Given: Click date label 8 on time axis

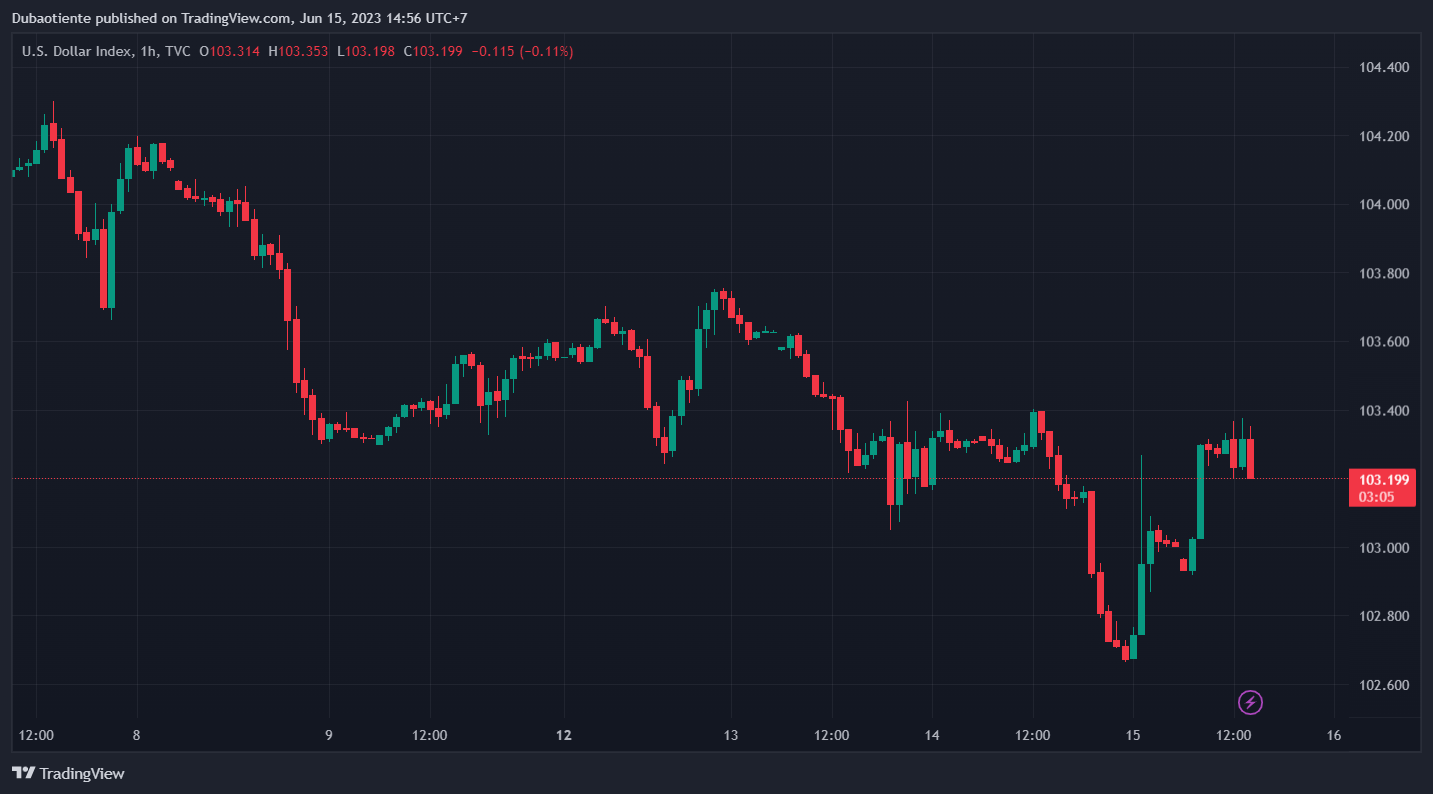Looking at the screenshot, I should 136,735.
